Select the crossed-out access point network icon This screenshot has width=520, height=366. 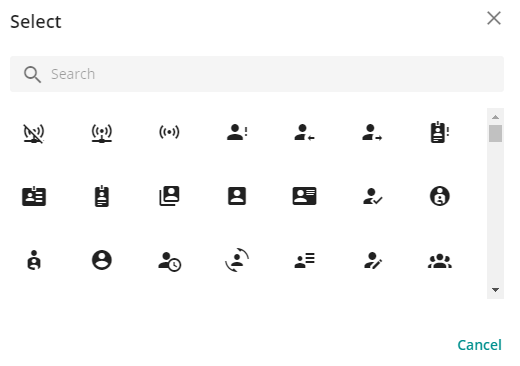tap(34, 133)
